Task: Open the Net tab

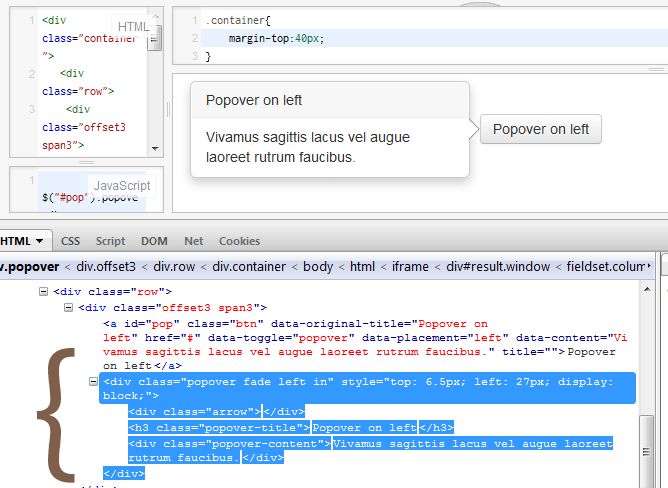Action: [x=193, y=241]
